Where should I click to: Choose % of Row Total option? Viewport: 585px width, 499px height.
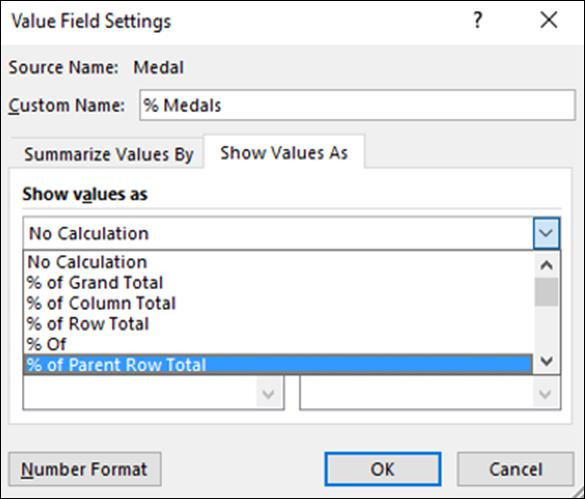tap(278, 324)
